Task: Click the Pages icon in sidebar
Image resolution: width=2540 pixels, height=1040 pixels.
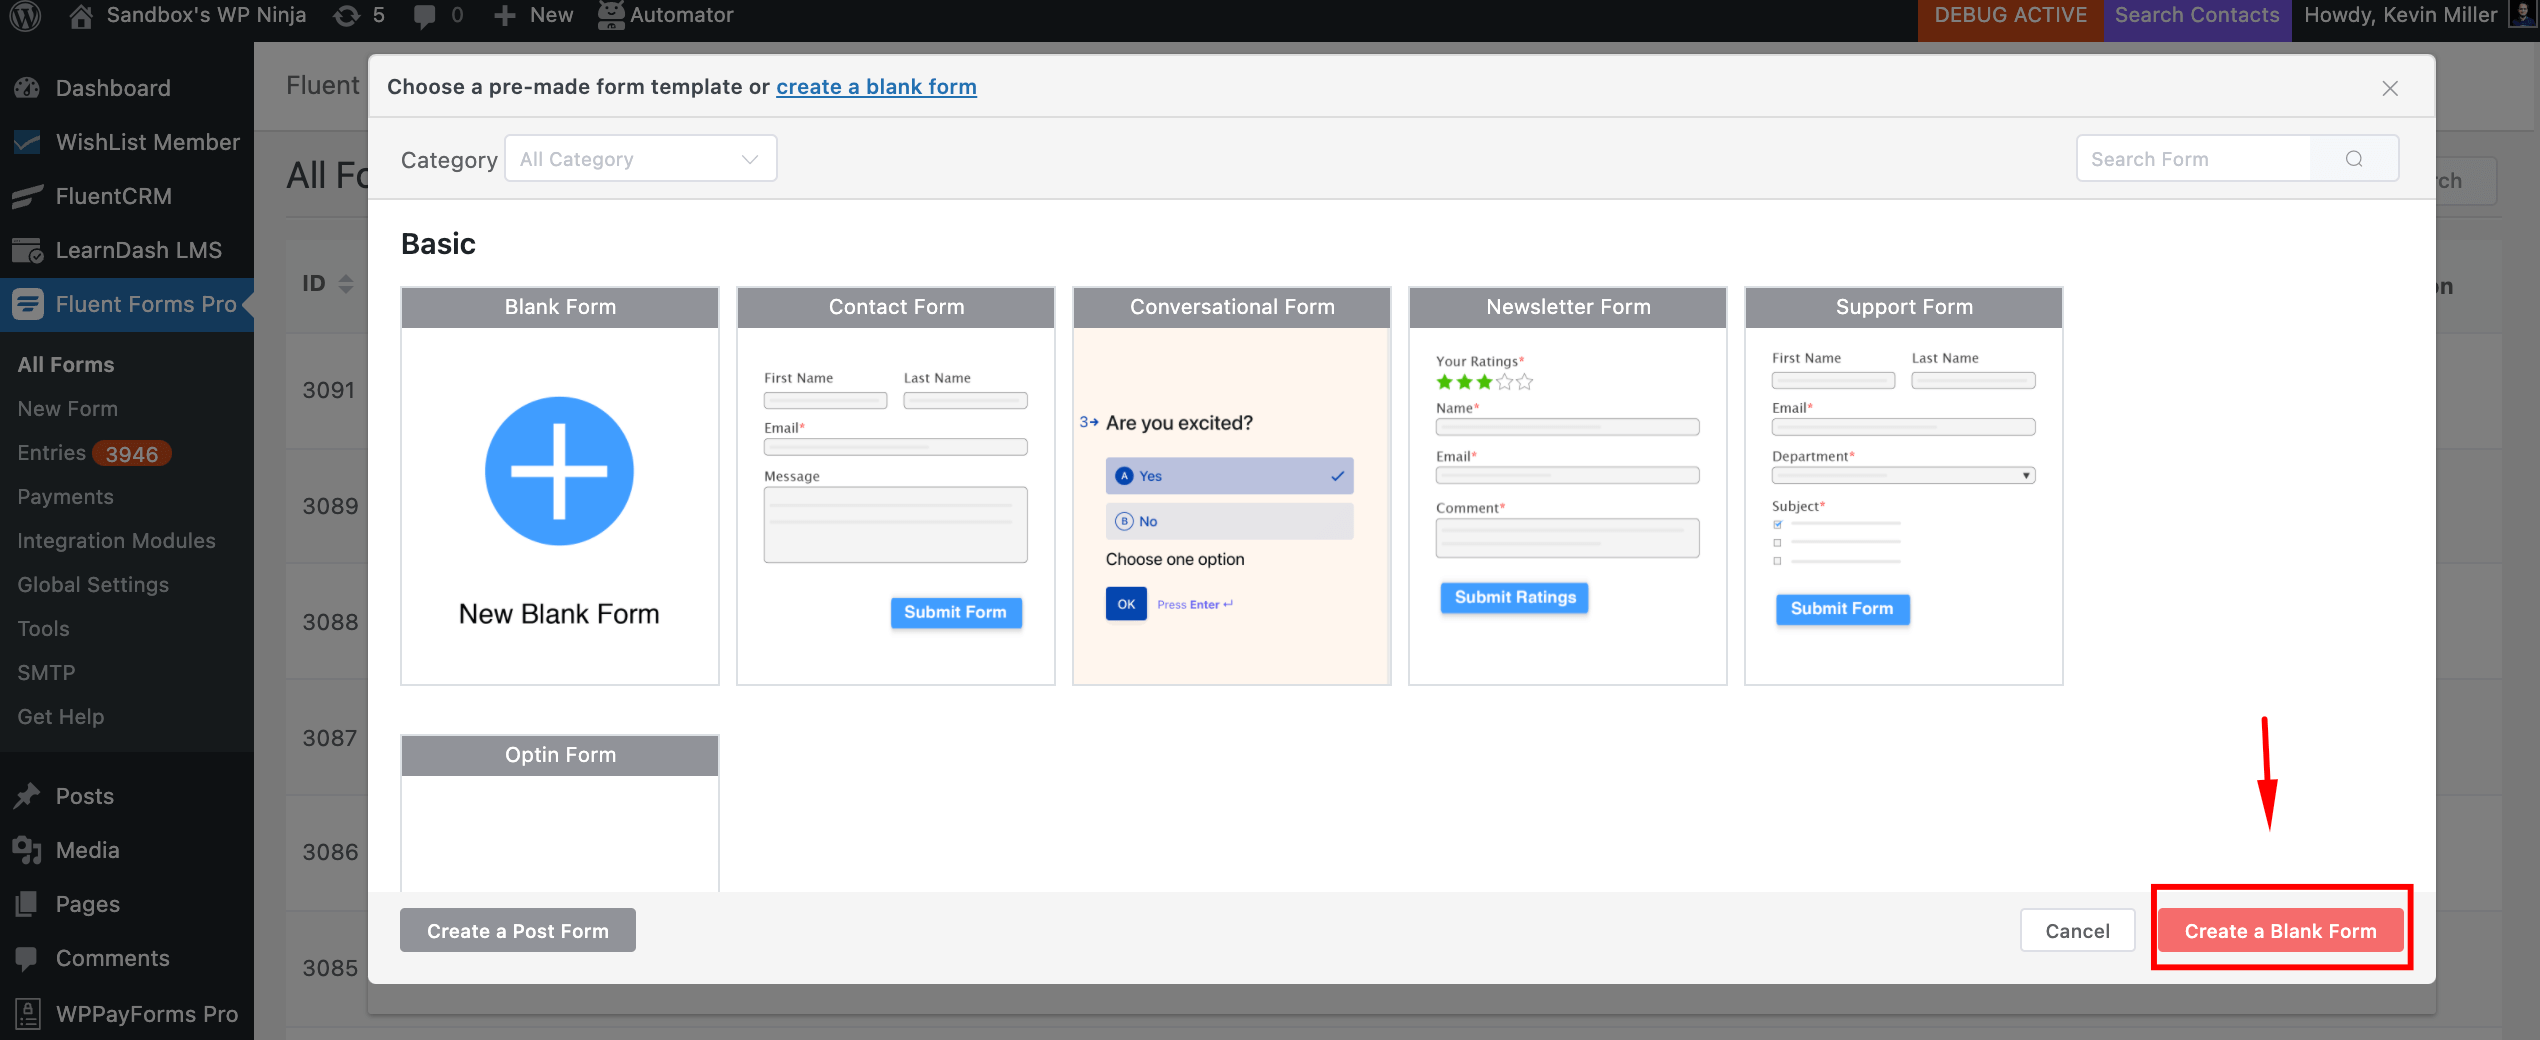Action: (27, 904)
